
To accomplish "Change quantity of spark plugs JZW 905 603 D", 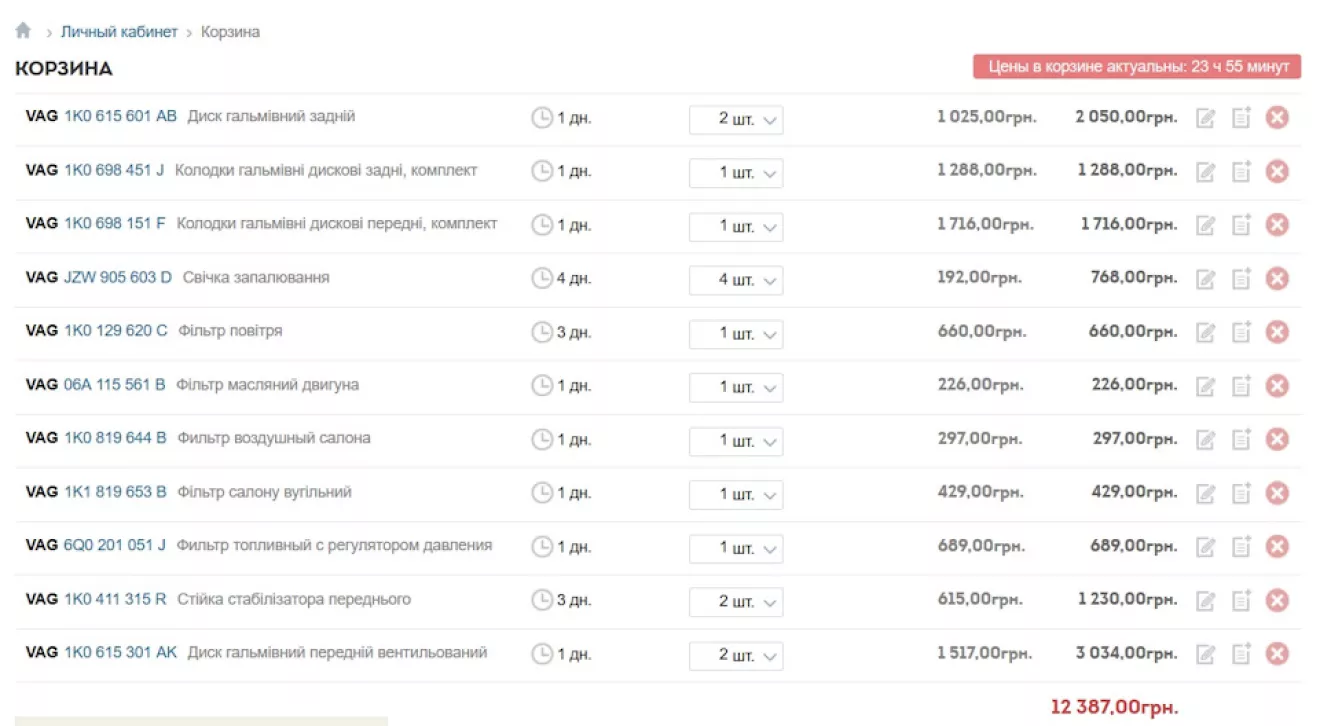I will click(736, 280).
